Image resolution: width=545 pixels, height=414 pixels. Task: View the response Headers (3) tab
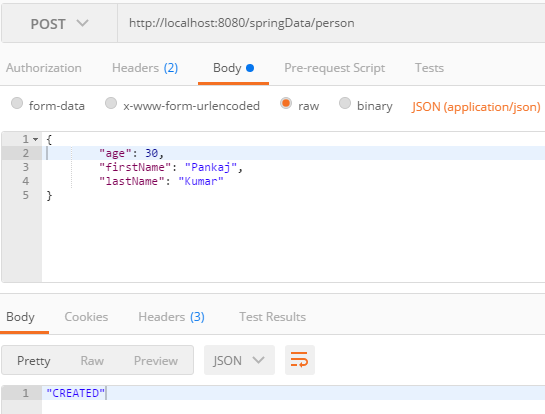tap(171, 317)
